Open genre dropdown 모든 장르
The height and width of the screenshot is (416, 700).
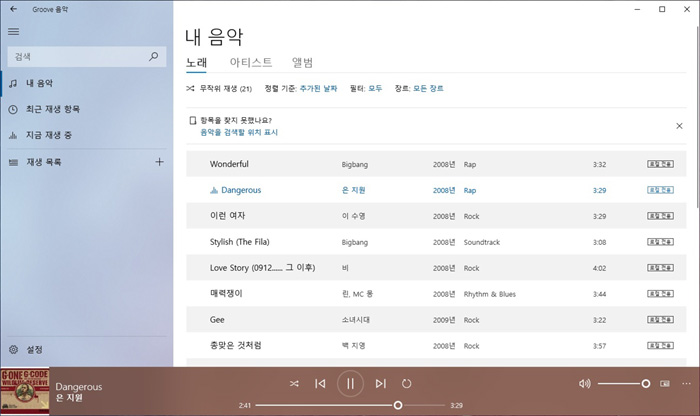click(x=428, y=88)
